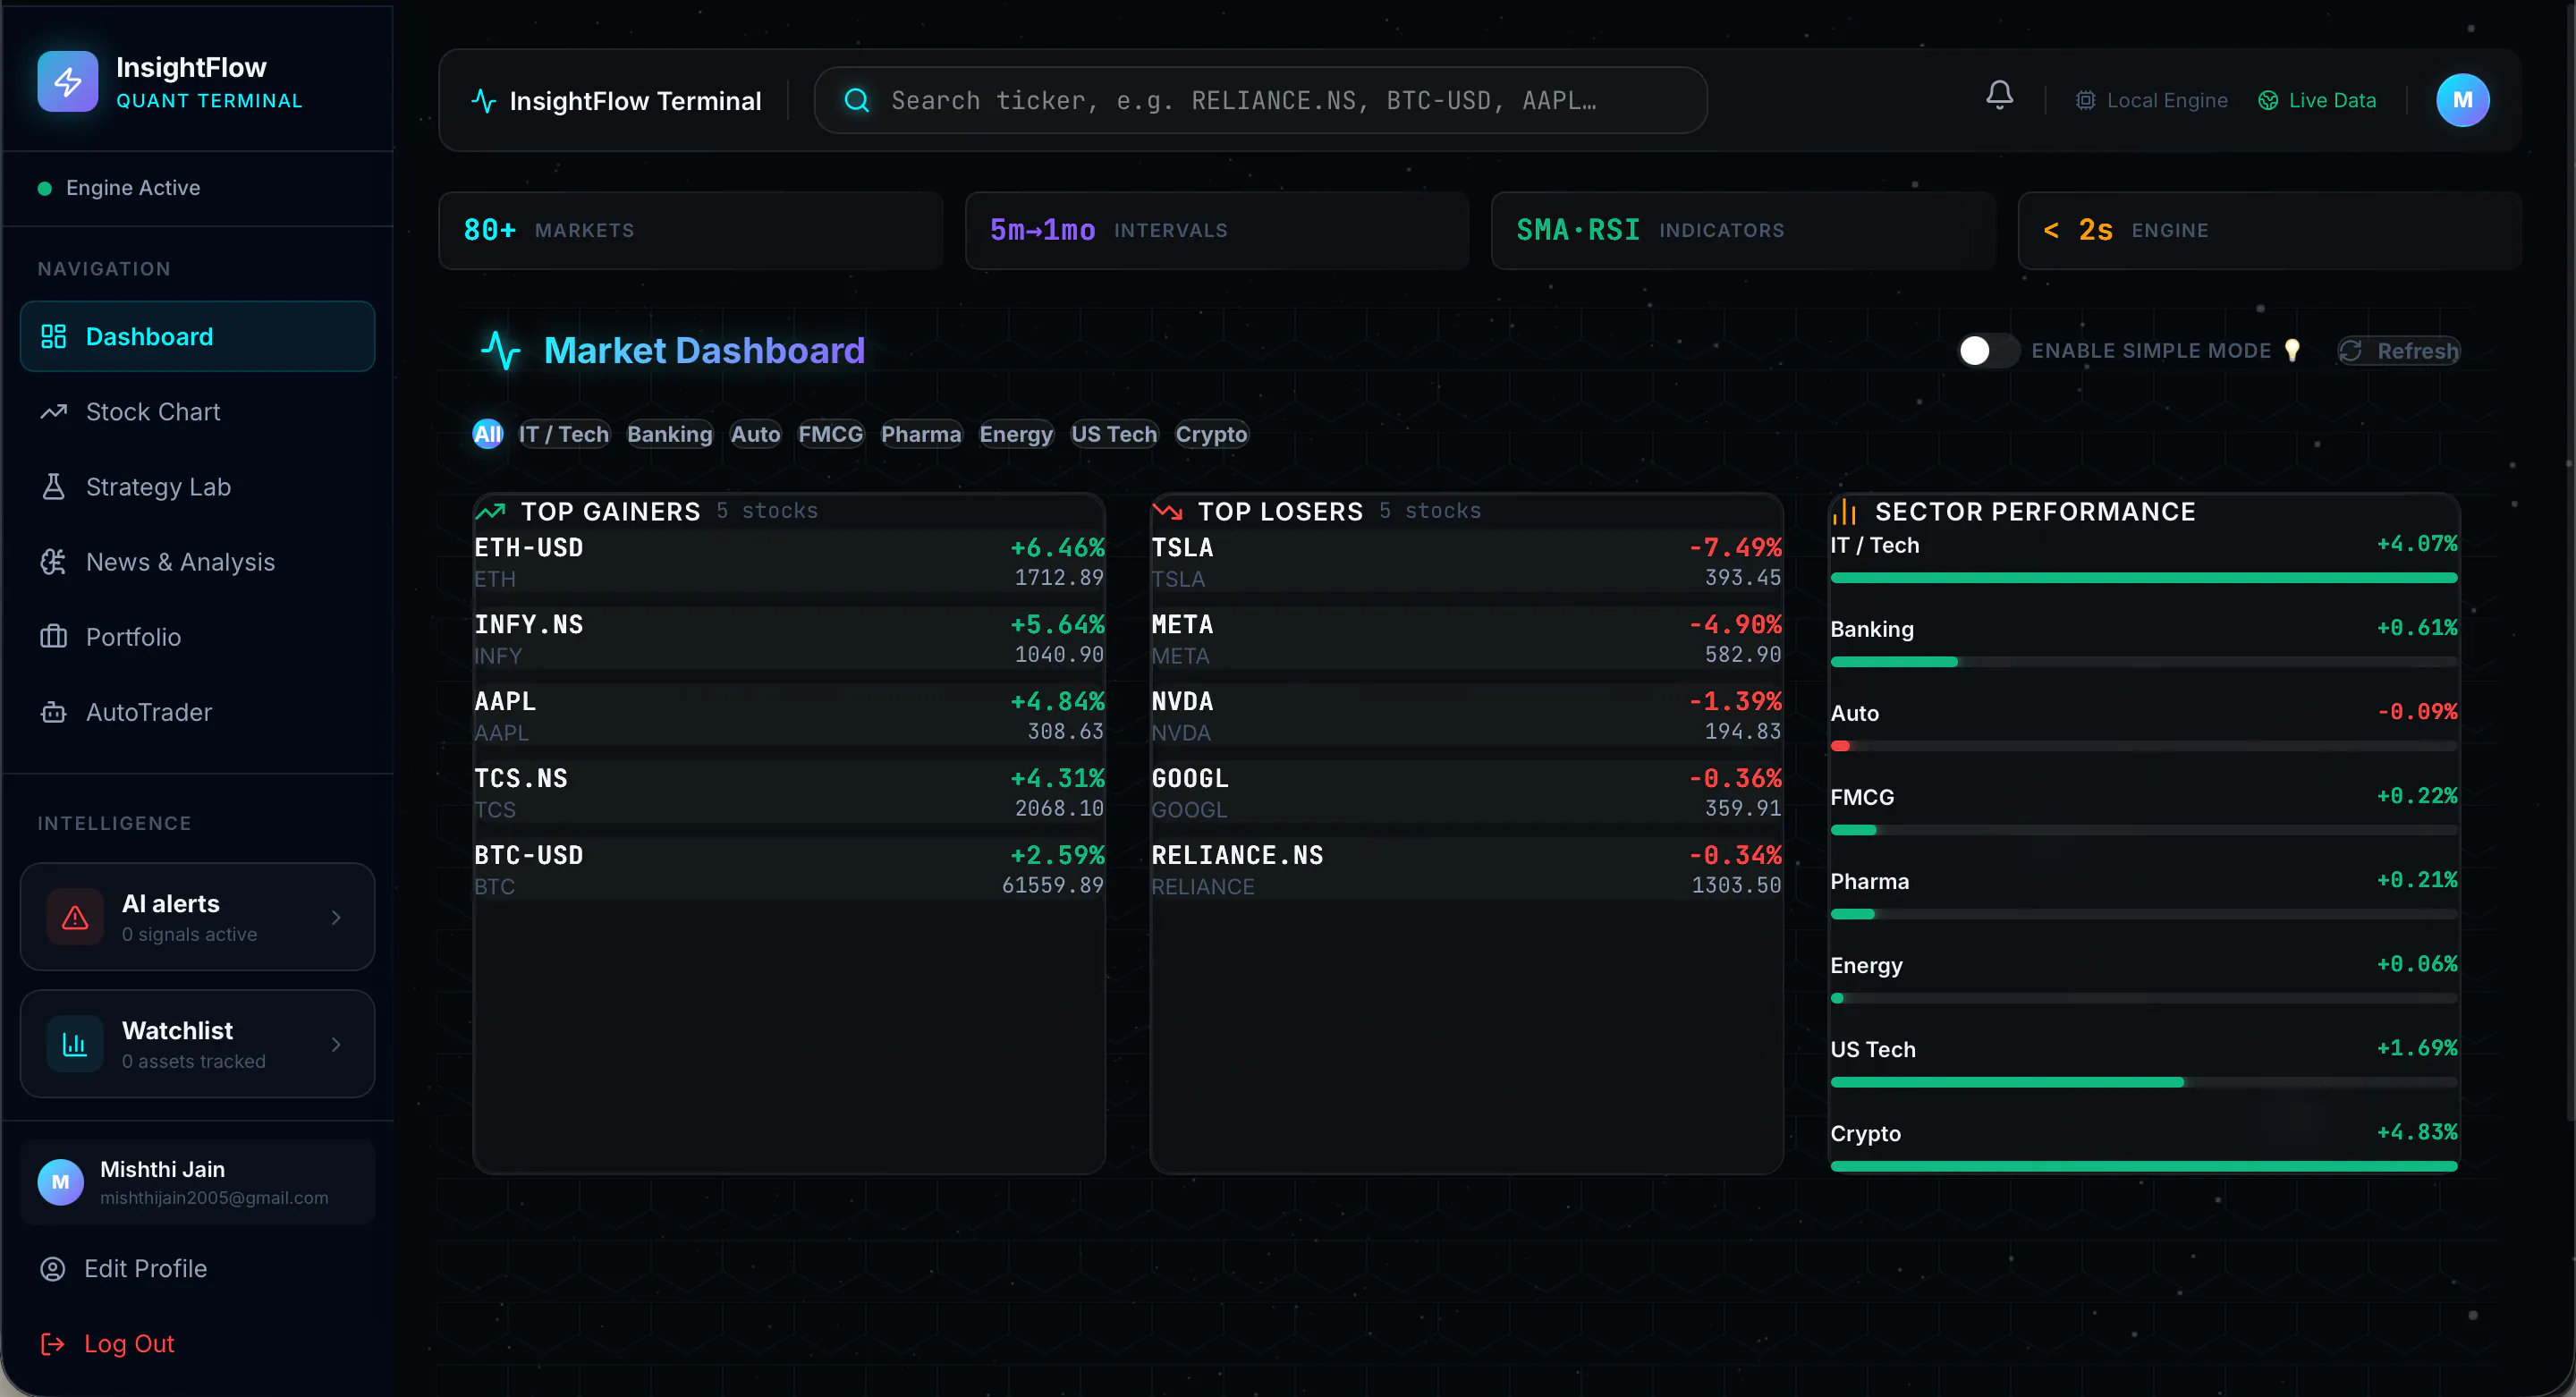Filter by FMCG sector
The height and width of the screenshot is (1397, 2576).
pos(830,434)
